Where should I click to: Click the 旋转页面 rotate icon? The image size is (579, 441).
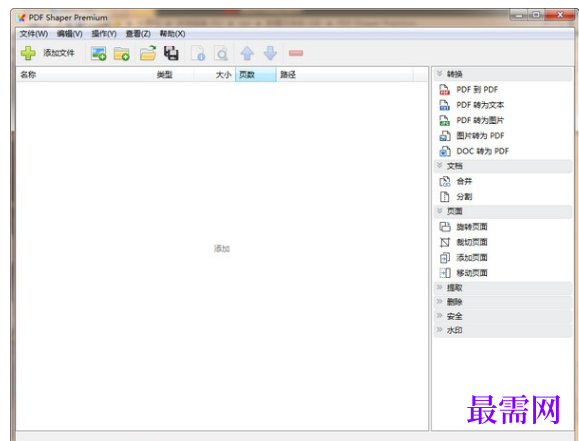click(445, 227)
